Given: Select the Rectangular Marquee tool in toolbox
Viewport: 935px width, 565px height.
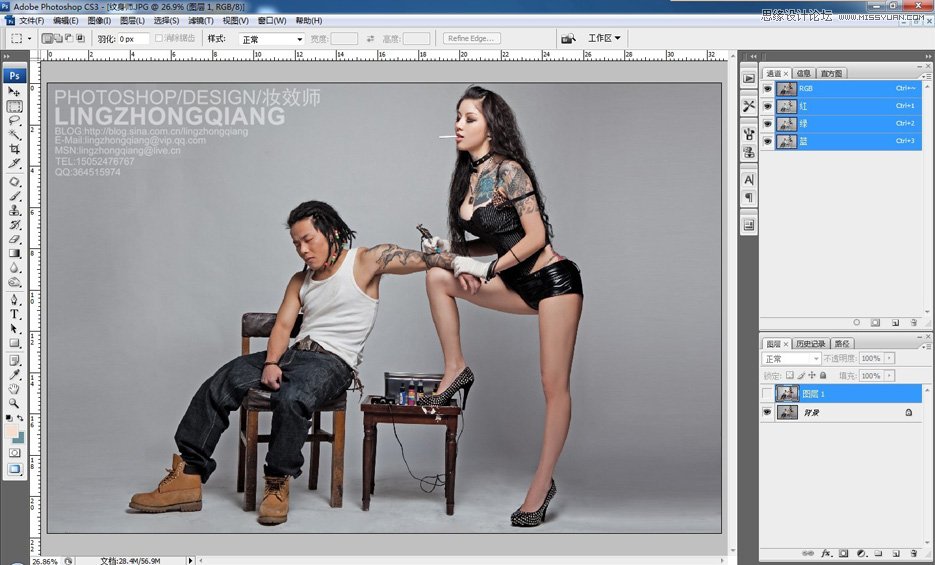Looking at the screenshot, I should click(14, 106).
